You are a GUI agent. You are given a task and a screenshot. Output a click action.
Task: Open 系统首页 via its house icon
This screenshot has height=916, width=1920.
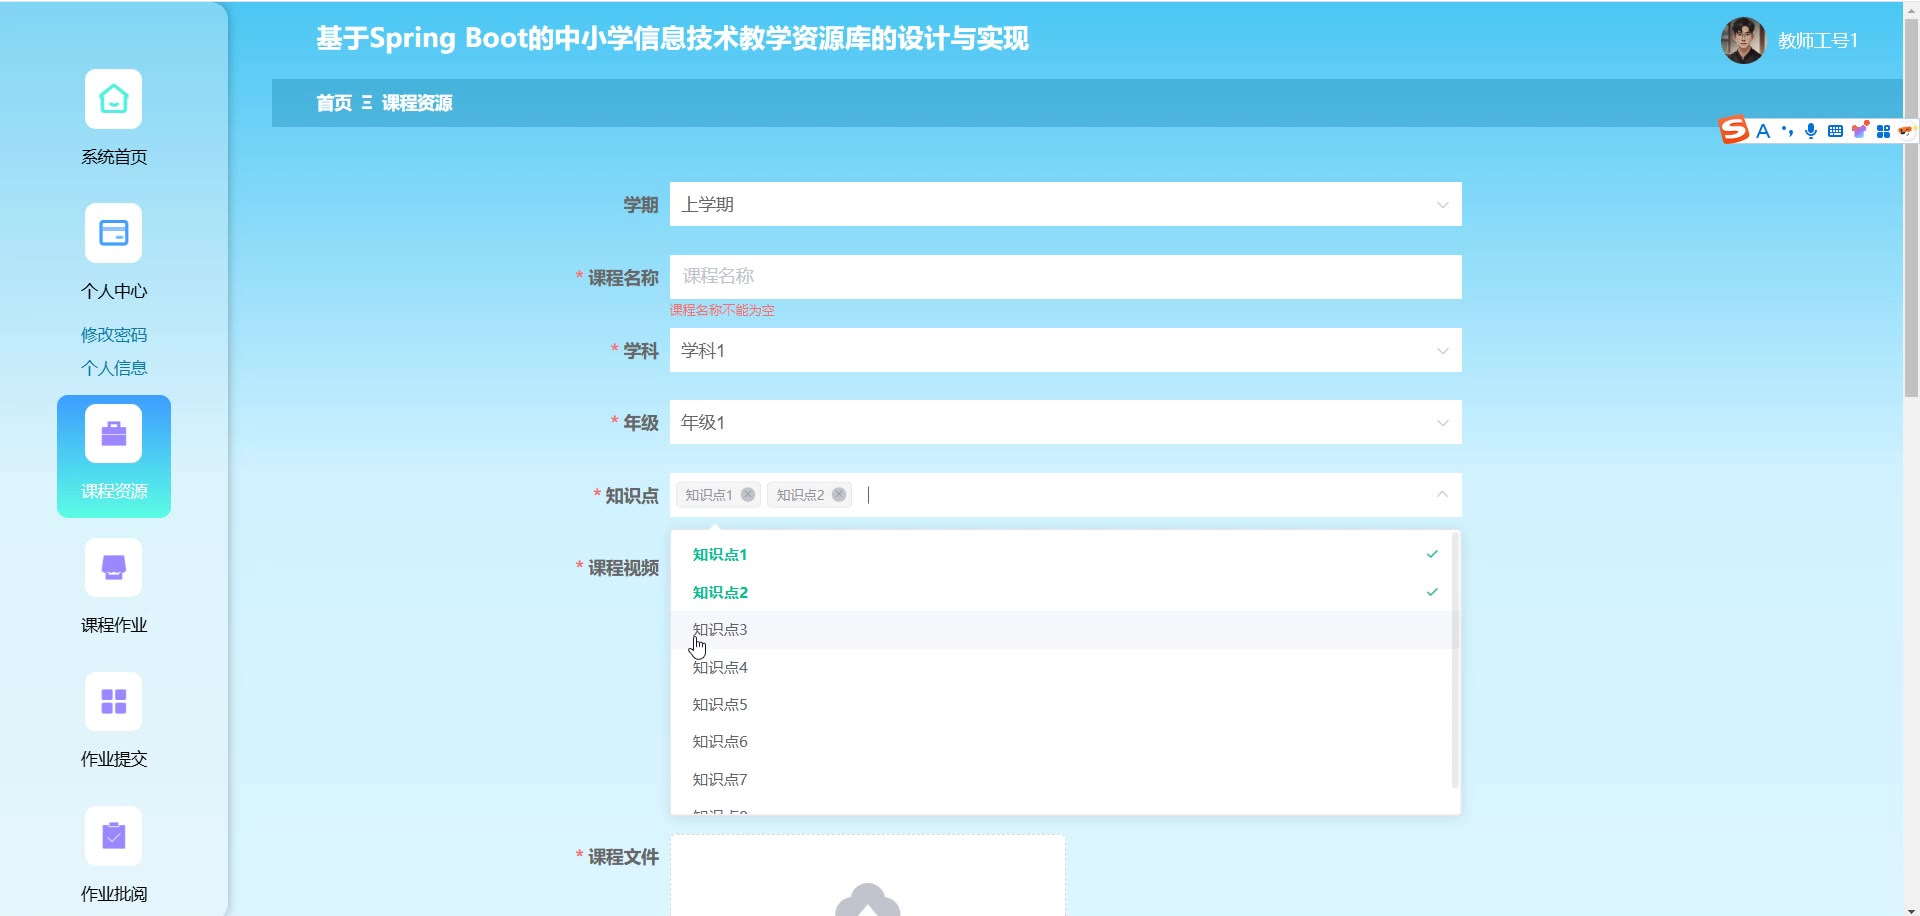click(x=113, y=99)
